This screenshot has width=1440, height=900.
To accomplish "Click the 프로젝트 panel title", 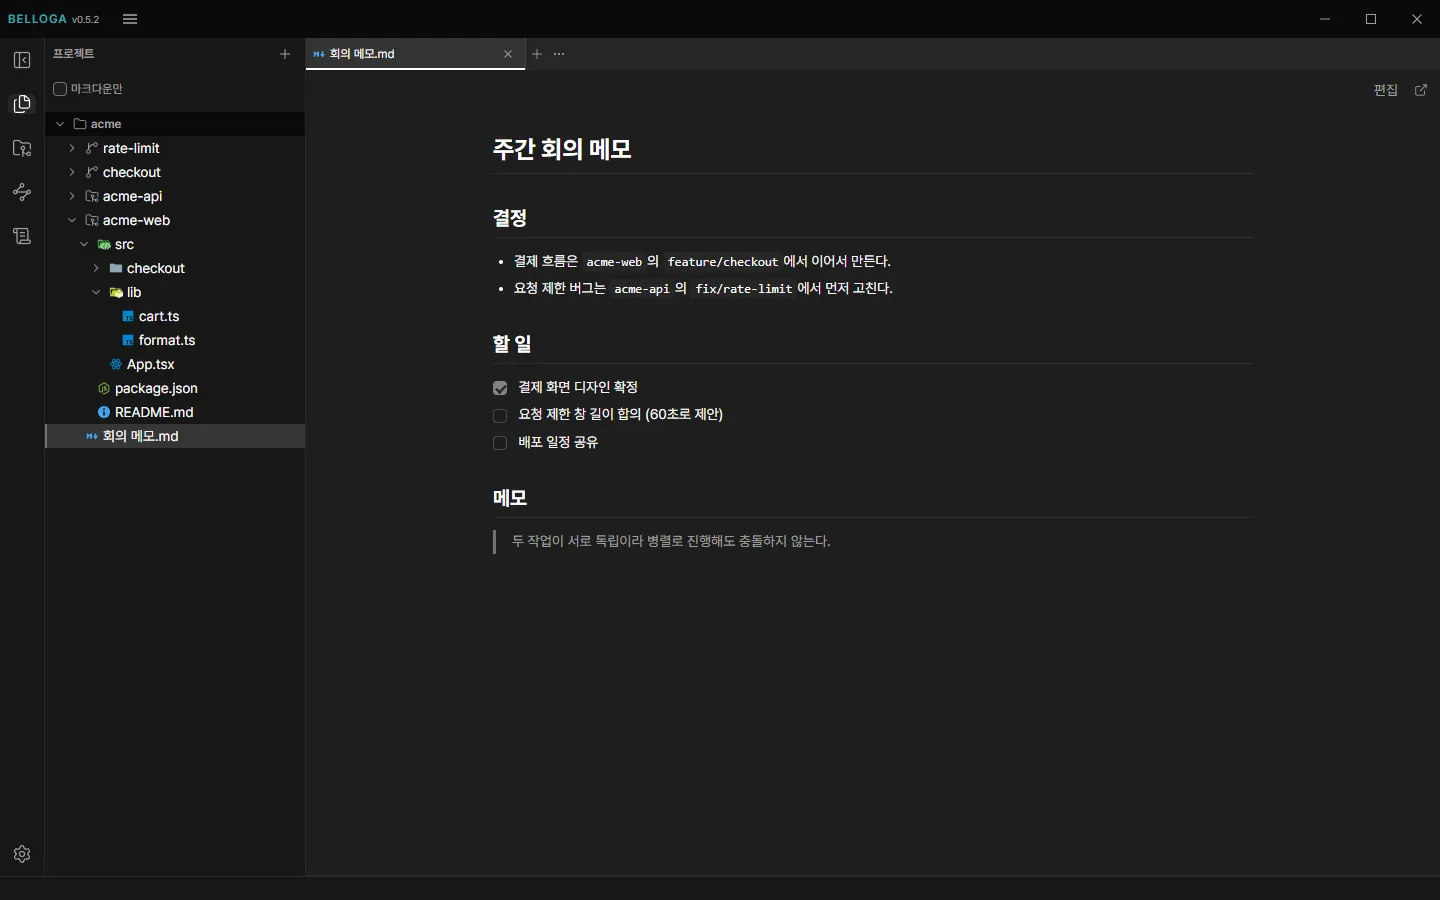I will click(x=74, y=54).
